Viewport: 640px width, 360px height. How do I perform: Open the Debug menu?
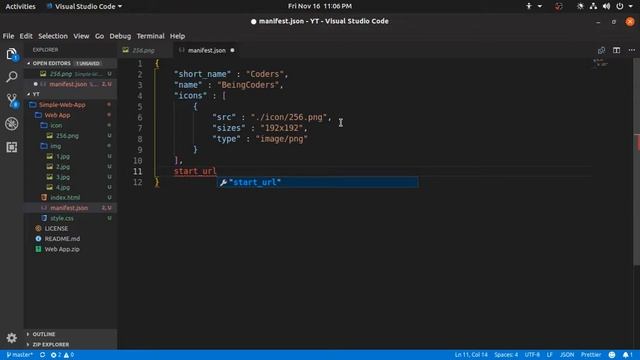(x=120, y=36)
